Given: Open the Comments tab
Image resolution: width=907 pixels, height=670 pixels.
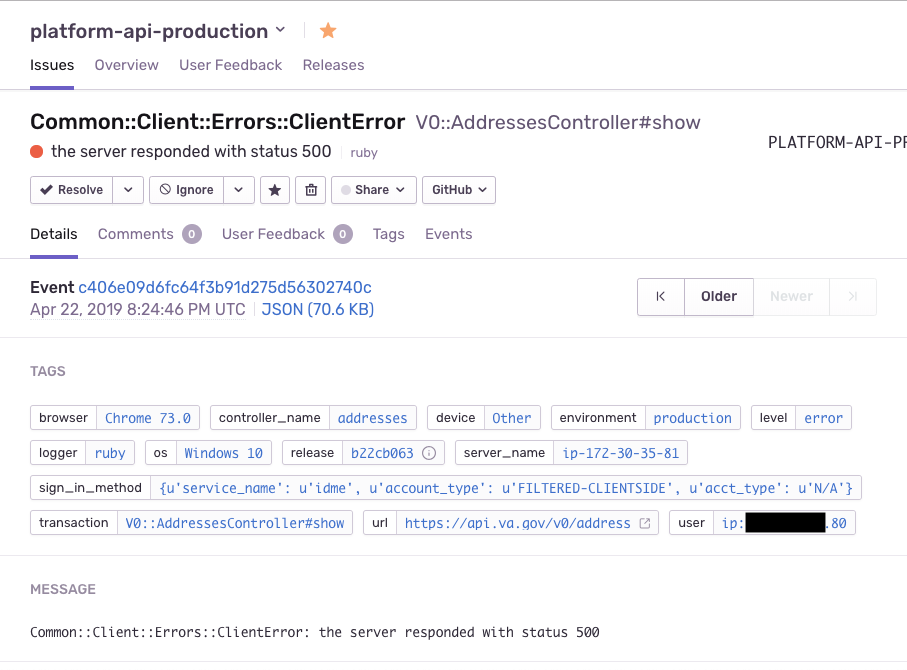Looking at the screenshot, I should click(x=137, y=233).
